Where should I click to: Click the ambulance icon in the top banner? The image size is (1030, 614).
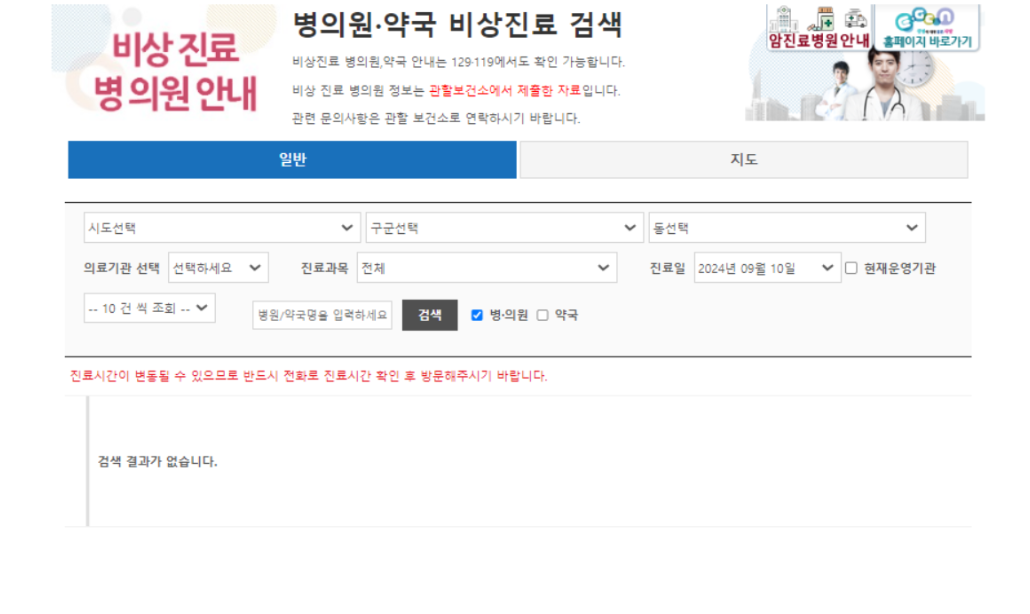point(856,19)
